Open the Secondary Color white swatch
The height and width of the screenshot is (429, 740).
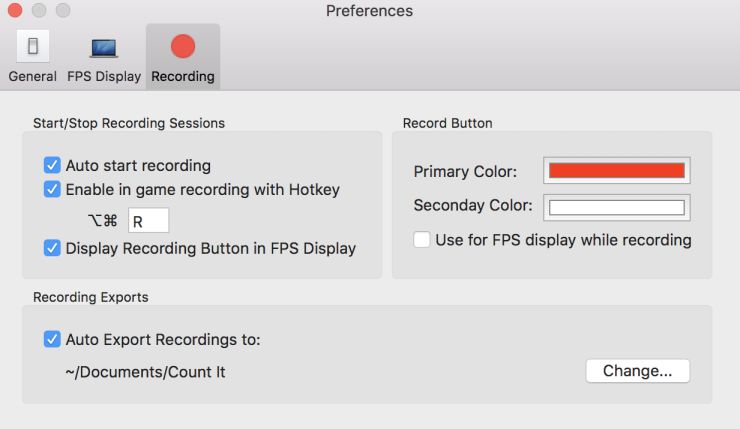pyautogui.click(x=616, y=208)
